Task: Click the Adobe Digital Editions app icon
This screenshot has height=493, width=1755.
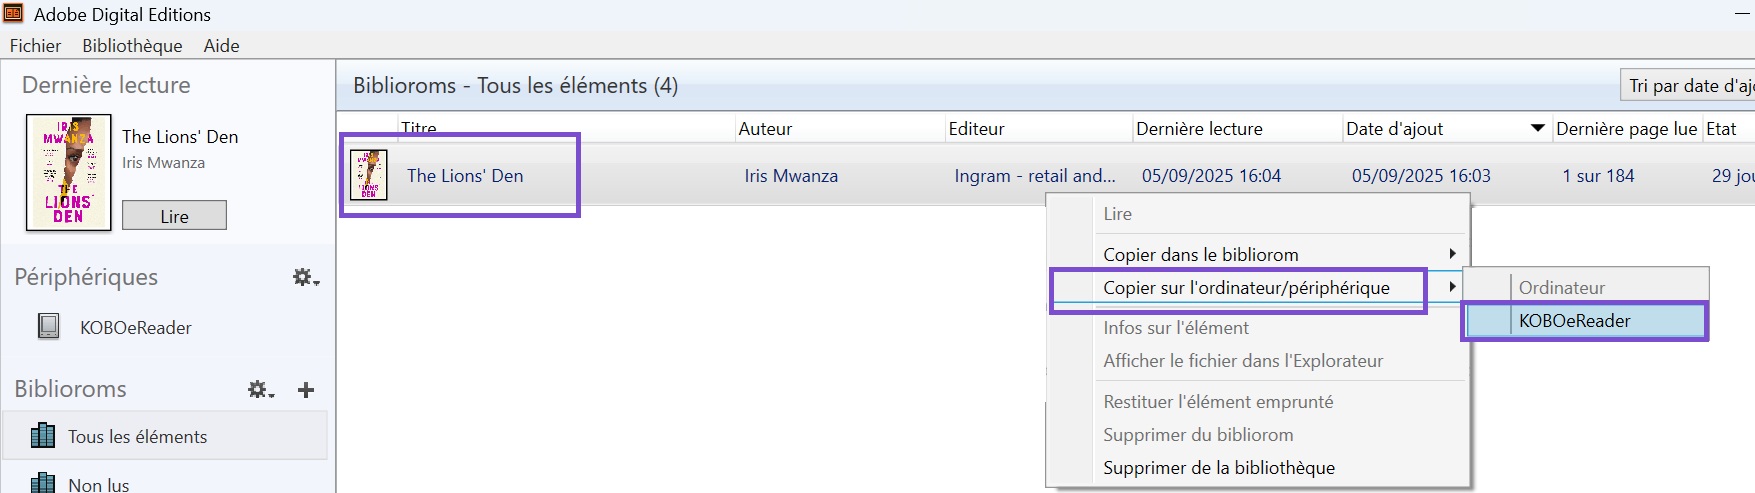Action: click(x=13, y=14)
